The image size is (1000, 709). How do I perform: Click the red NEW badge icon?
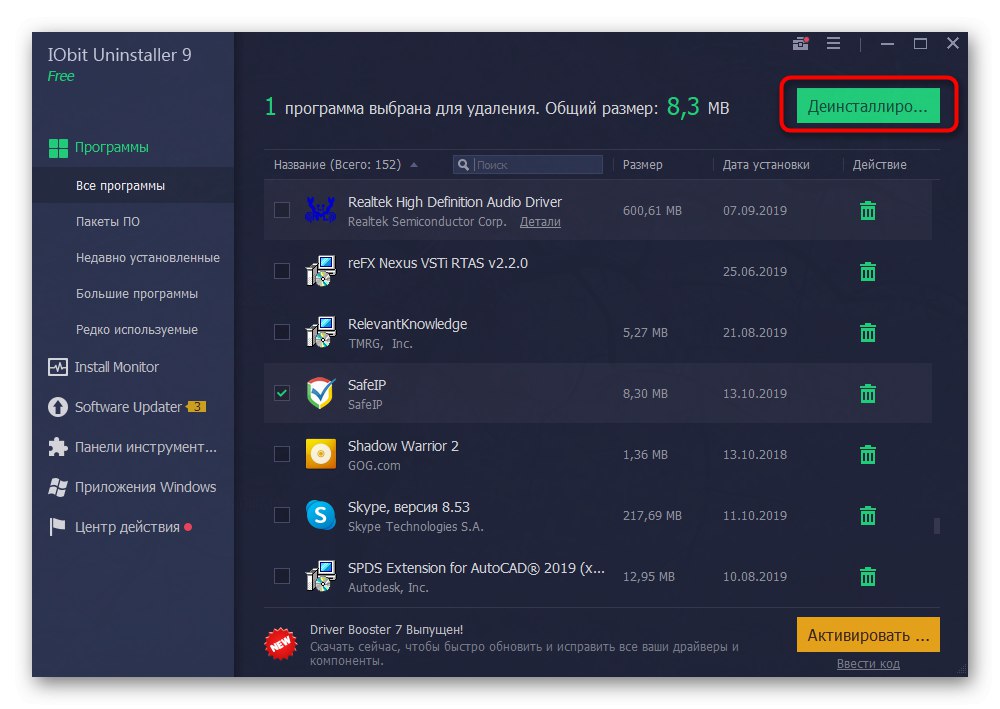click(281, 645)
